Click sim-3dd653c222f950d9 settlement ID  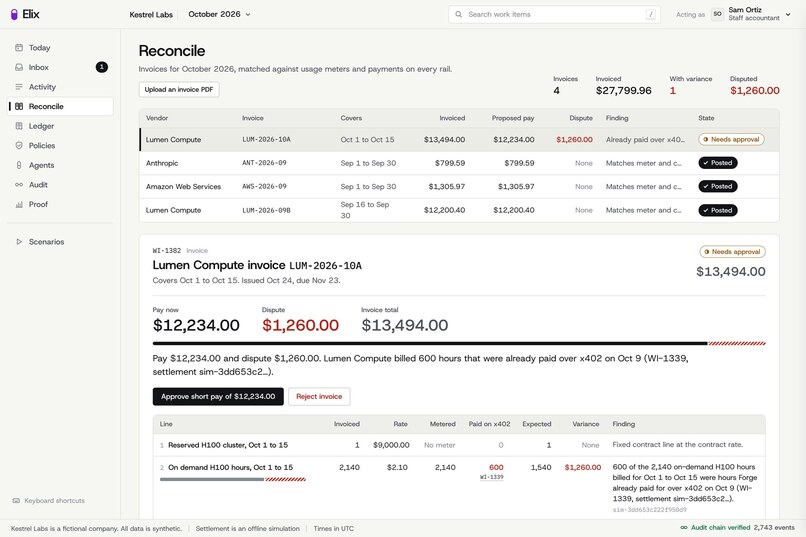tap(649, 510)
